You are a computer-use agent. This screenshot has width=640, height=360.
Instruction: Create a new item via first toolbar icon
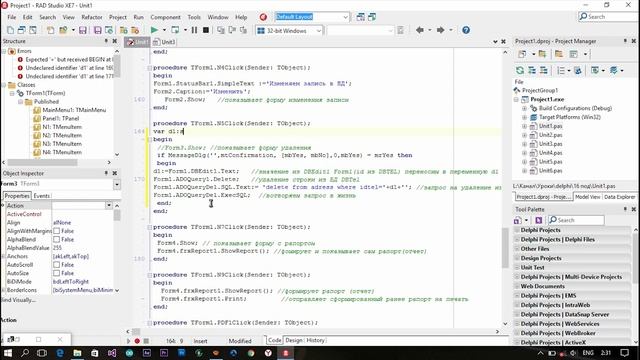coord(10,30)
